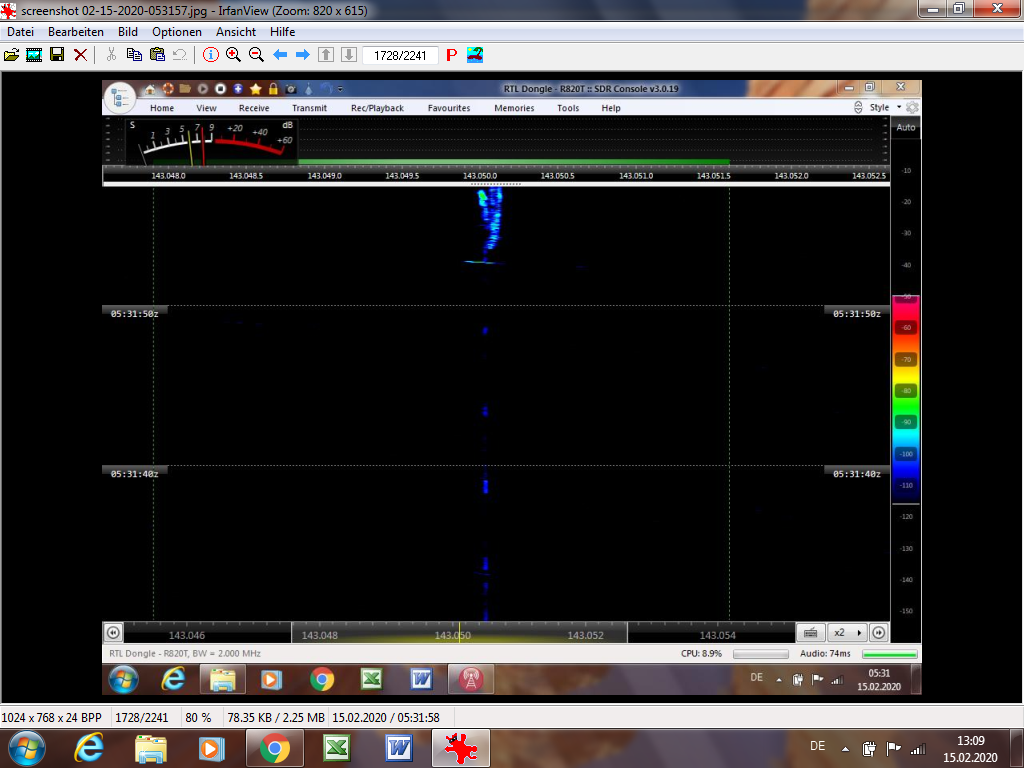Zoom out with the minus magnifier
Image resolution: width=1024 pixels, height=768 pixels.
point(256,55)
